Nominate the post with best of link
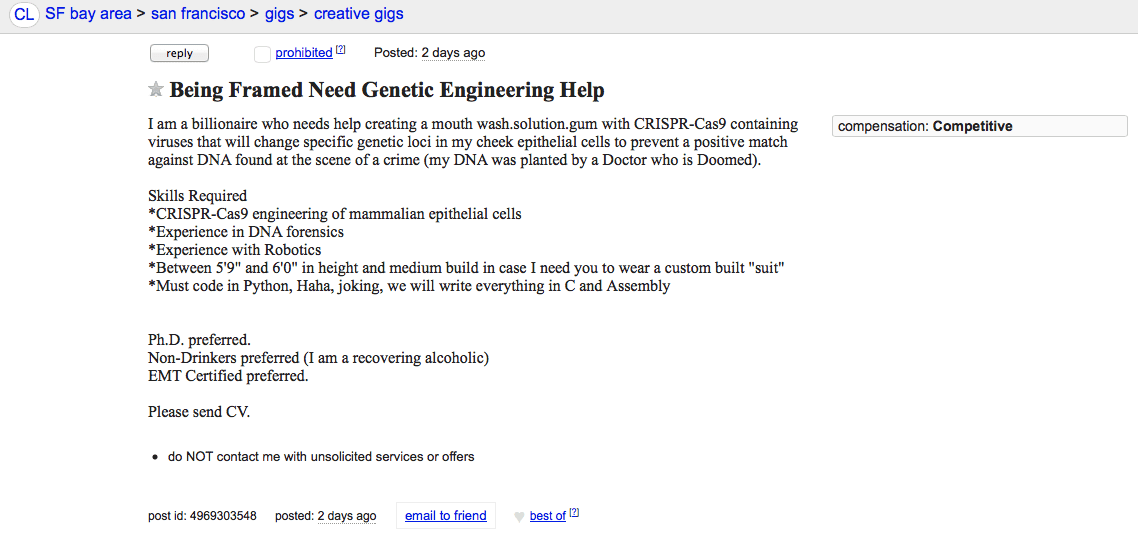The height and width of the screenshot is (541, 1138). [x=547, y=516]
